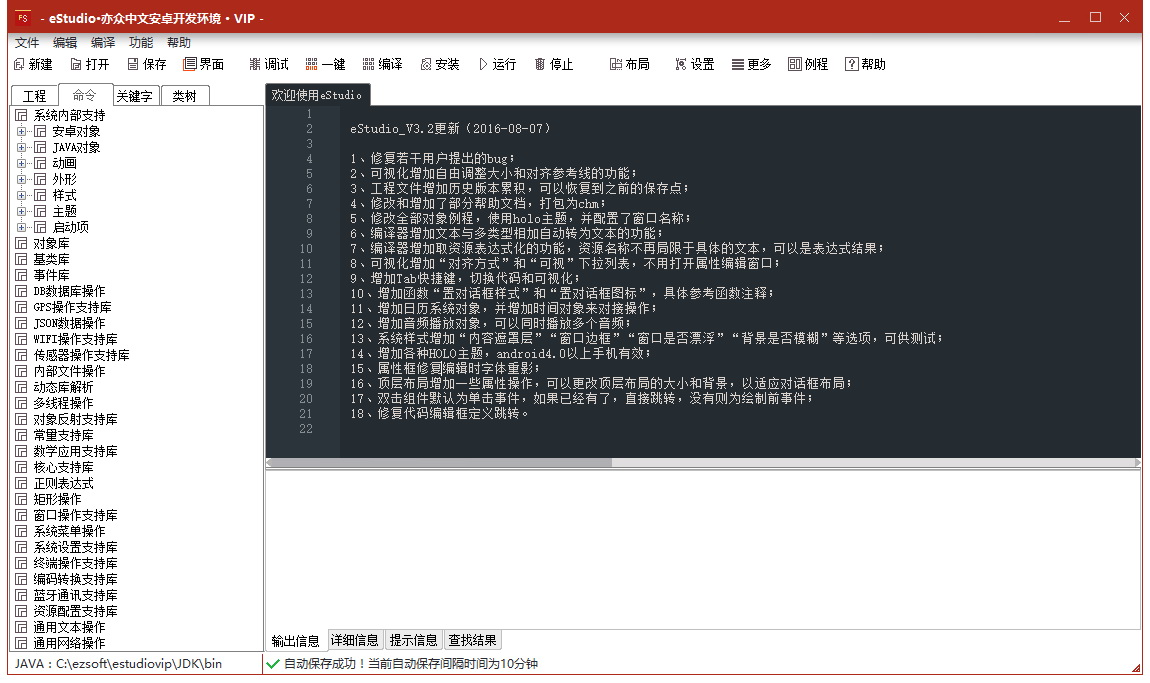Select 窗口操作支持库 in the tree
This screenshot has width=1150, height=683.
[x=76, y=516]
